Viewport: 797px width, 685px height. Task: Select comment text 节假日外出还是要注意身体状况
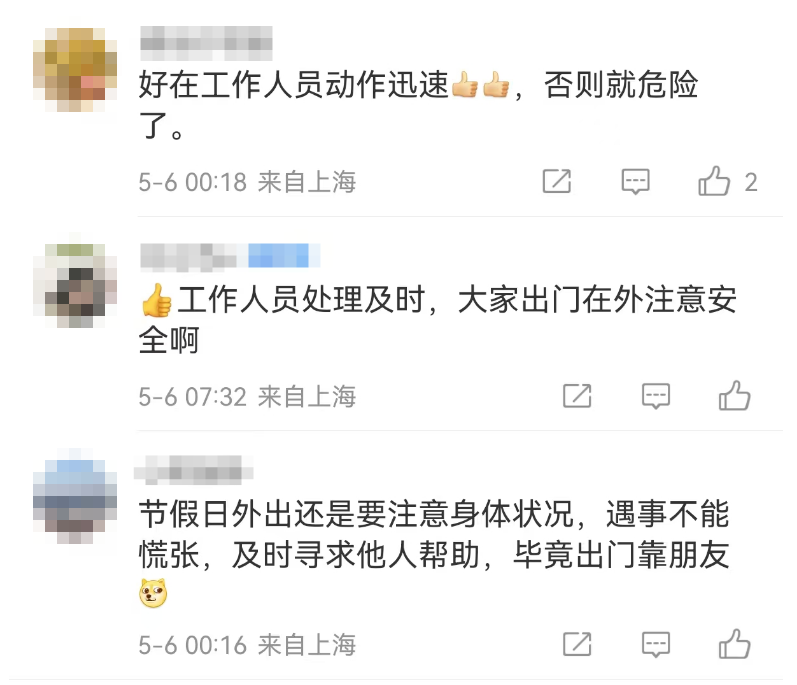point(356,514)
